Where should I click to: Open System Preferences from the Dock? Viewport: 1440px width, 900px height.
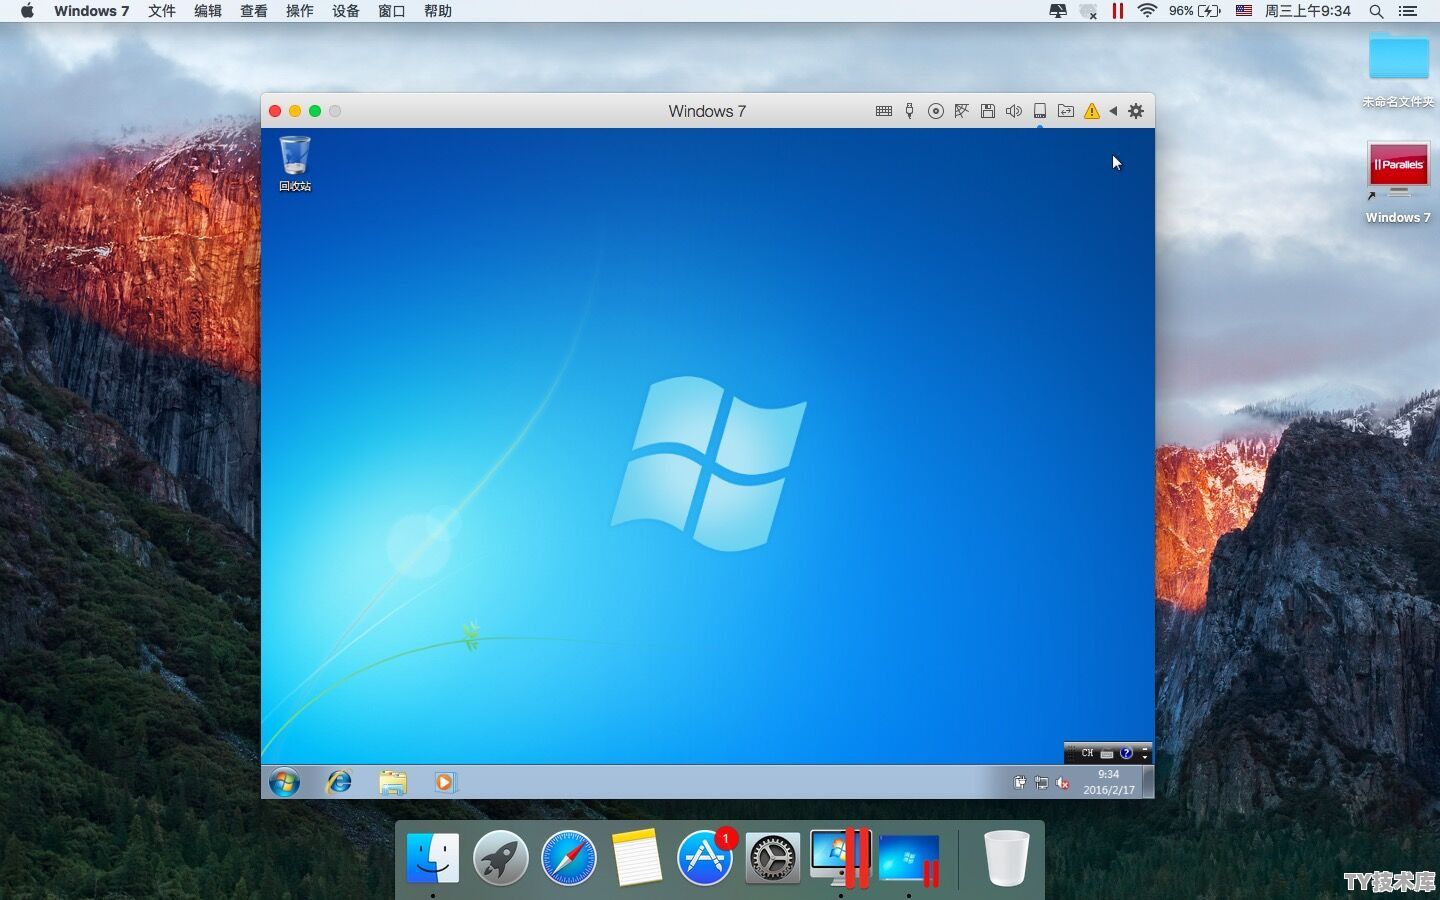[x=773, y=858]
